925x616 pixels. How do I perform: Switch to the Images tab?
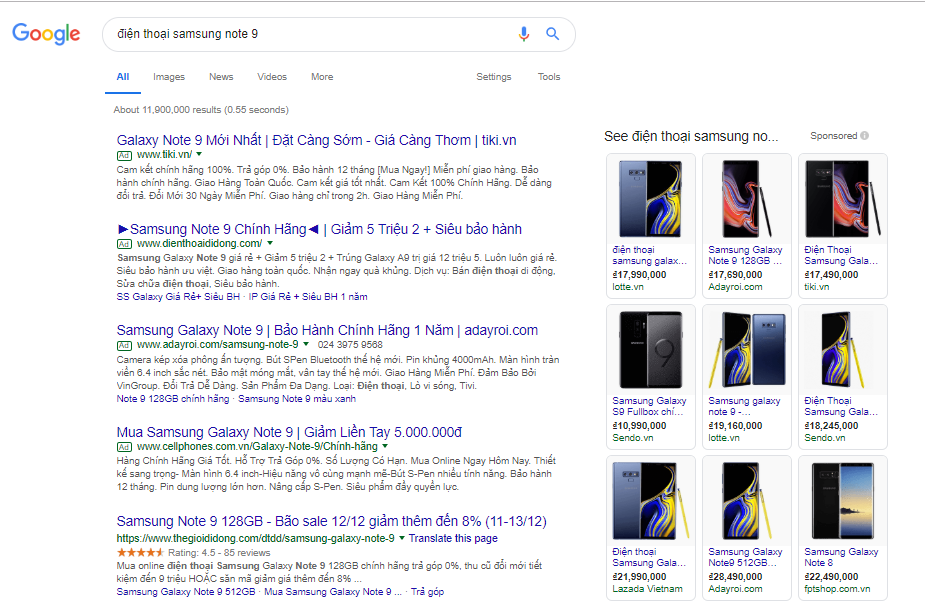[x=169, y=77]
